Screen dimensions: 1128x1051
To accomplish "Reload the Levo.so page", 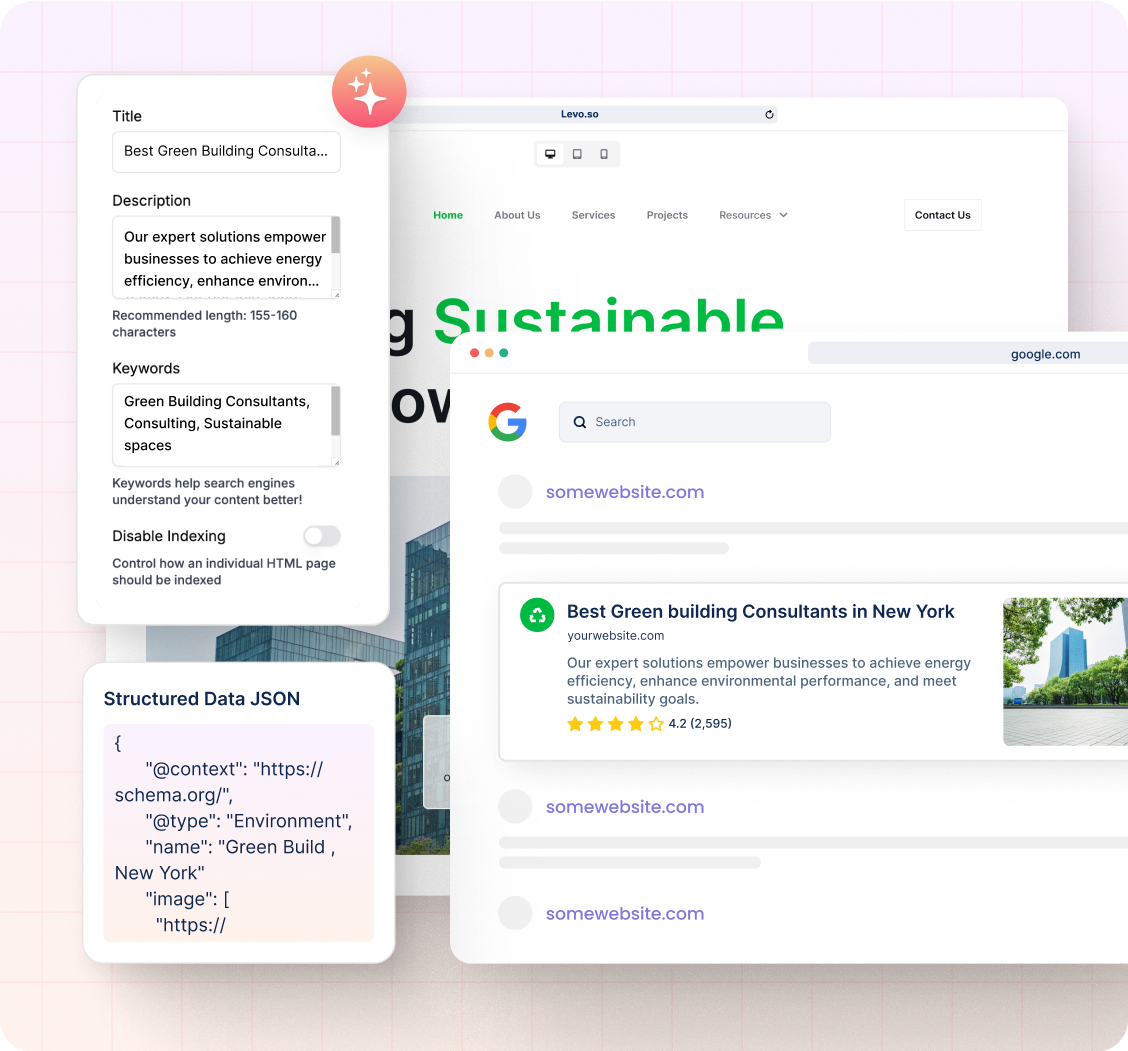I will pyautogui.click(x=769, y=115).
